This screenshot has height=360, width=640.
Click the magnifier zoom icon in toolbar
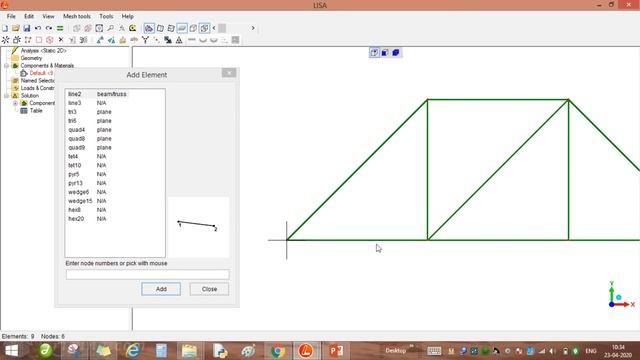click(111, 28)
